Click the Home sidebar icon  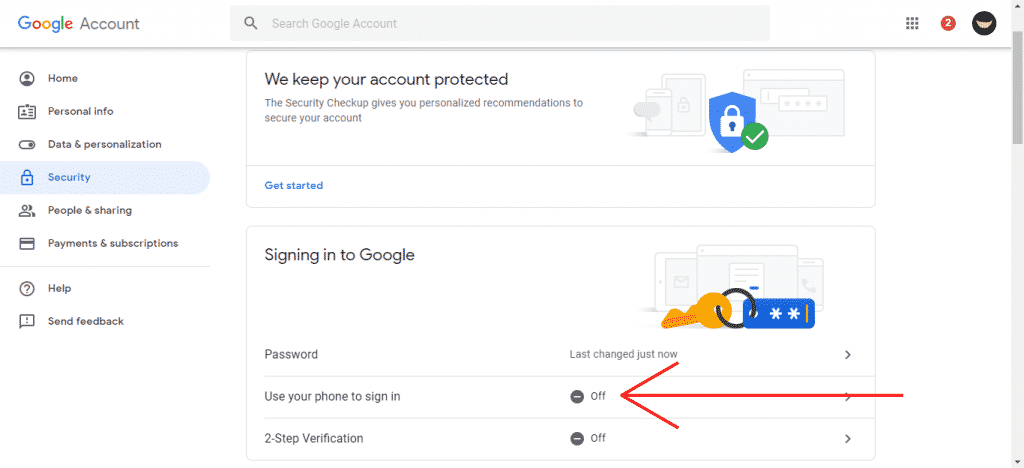click(x=27, y=78)
